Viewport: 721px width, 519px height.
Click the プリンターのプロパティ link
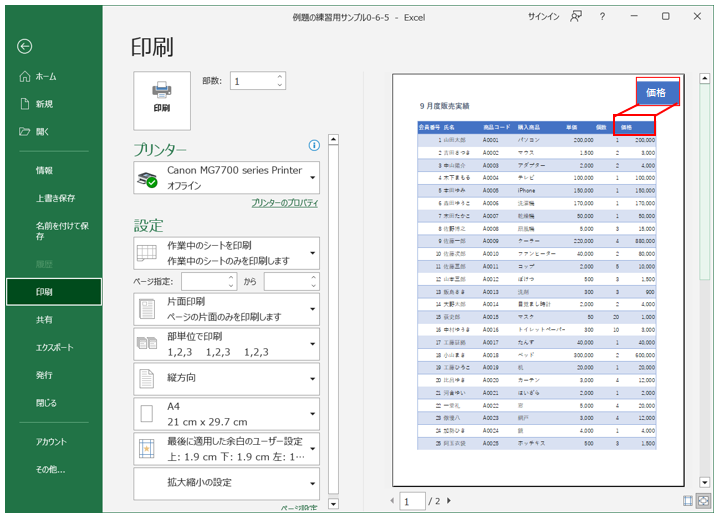coord(284,203)
